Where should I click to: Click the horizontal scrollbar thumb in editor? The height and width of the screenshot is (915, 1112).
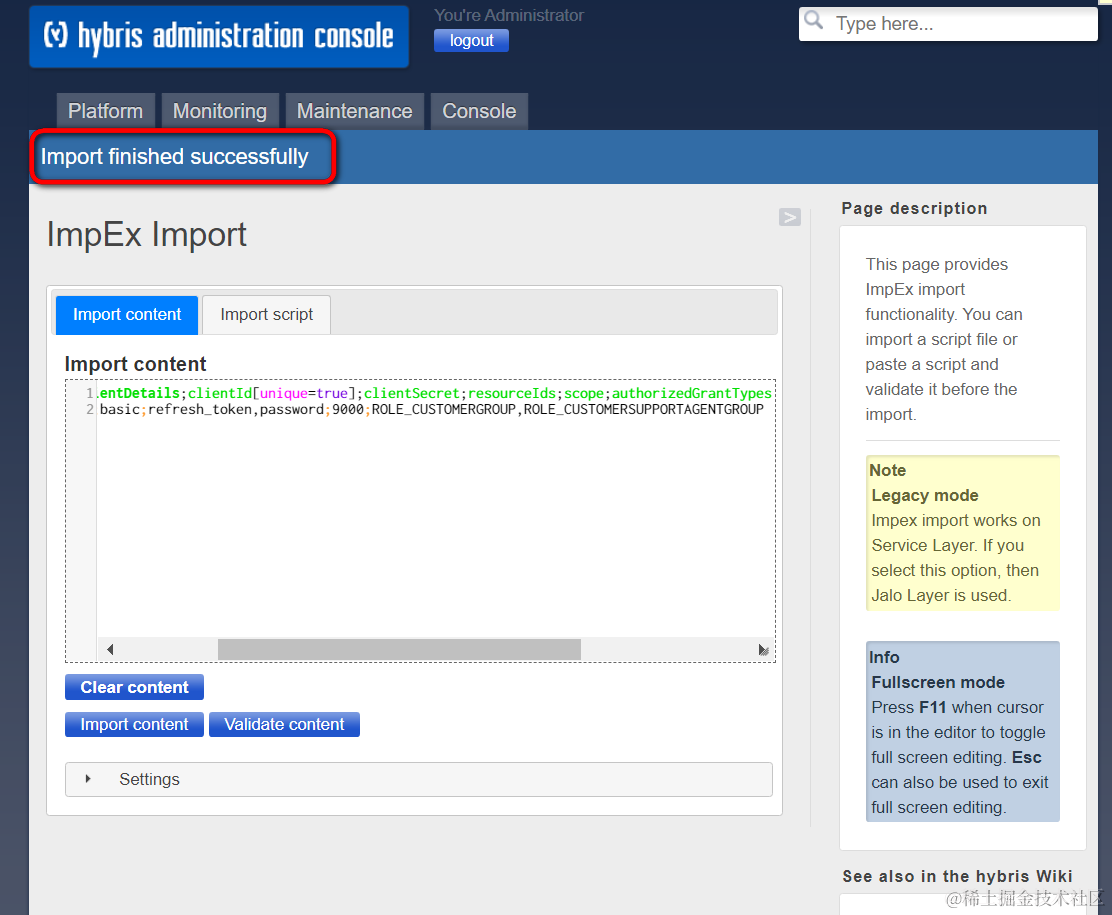tap(399, 649)
